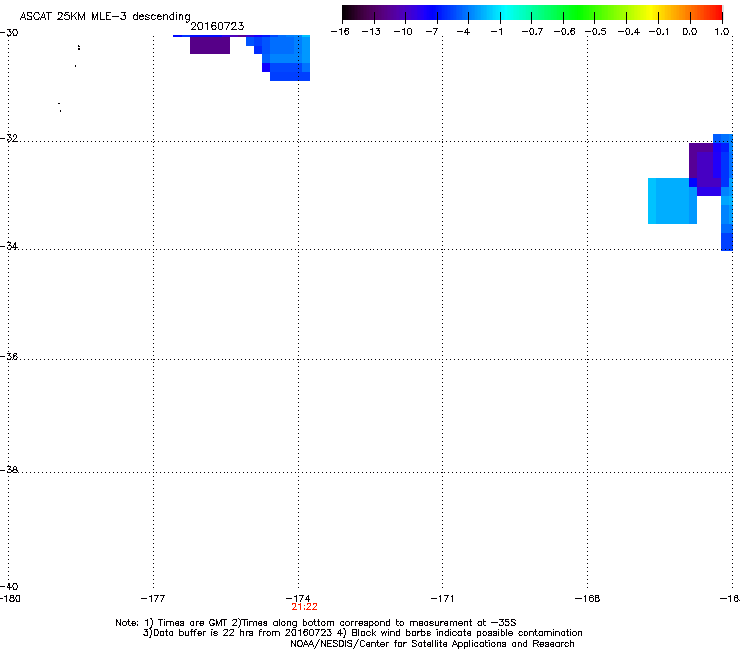This screenshot has width=740, height=650.
Task: Click the "-30" latitude label
Action: click(x=9, y=33)
